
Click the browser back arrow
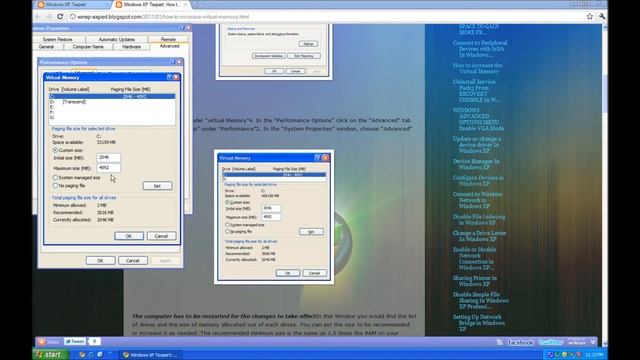pos(38,16)
